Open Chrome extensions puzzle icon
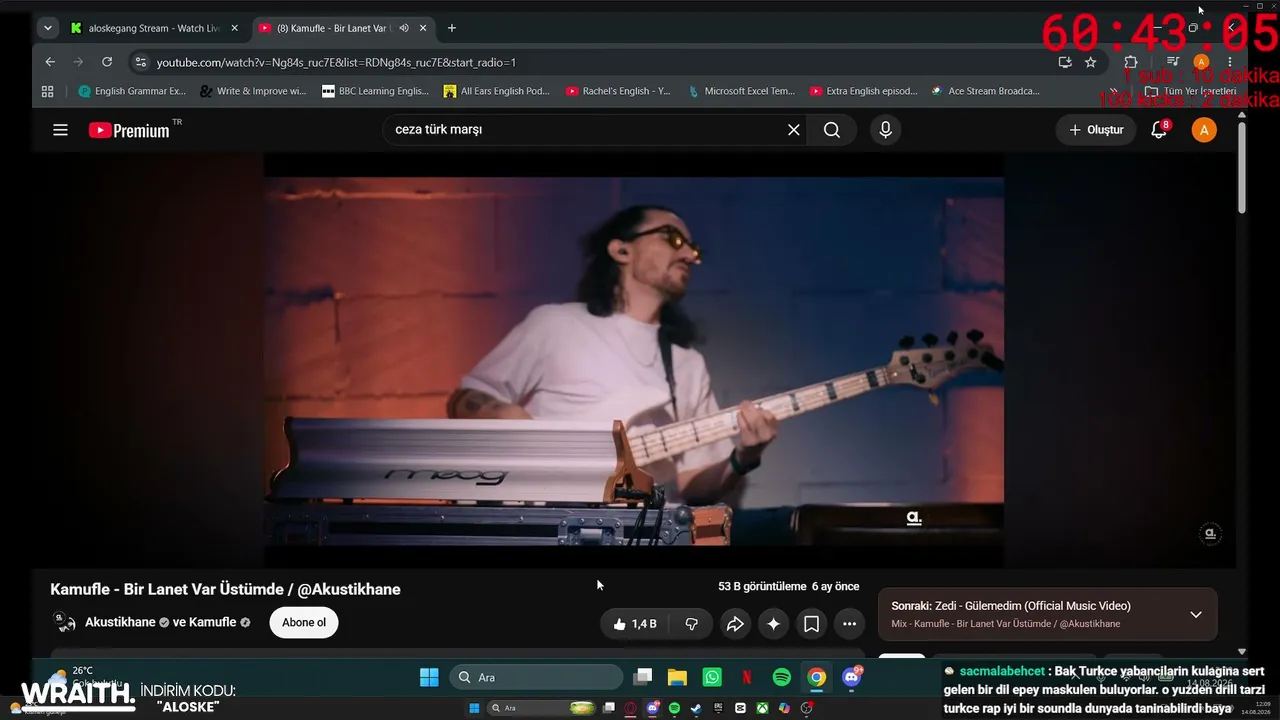Image resolution: width=1280 pixels, height=720 pixels. pyautogui.click(x=1131, y=62)
